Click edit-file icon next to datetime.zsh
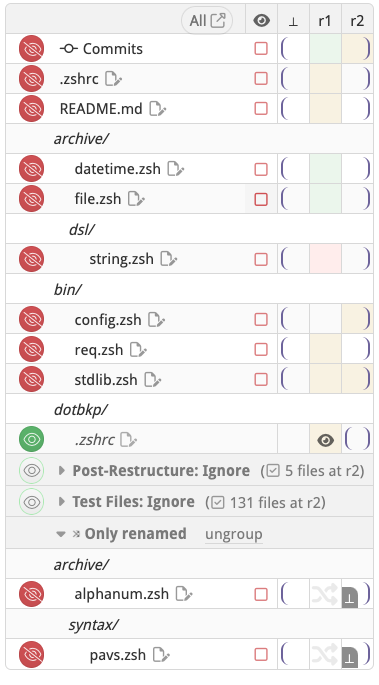The height and width of the screenshot is (685, 379). tap(176, 169)
